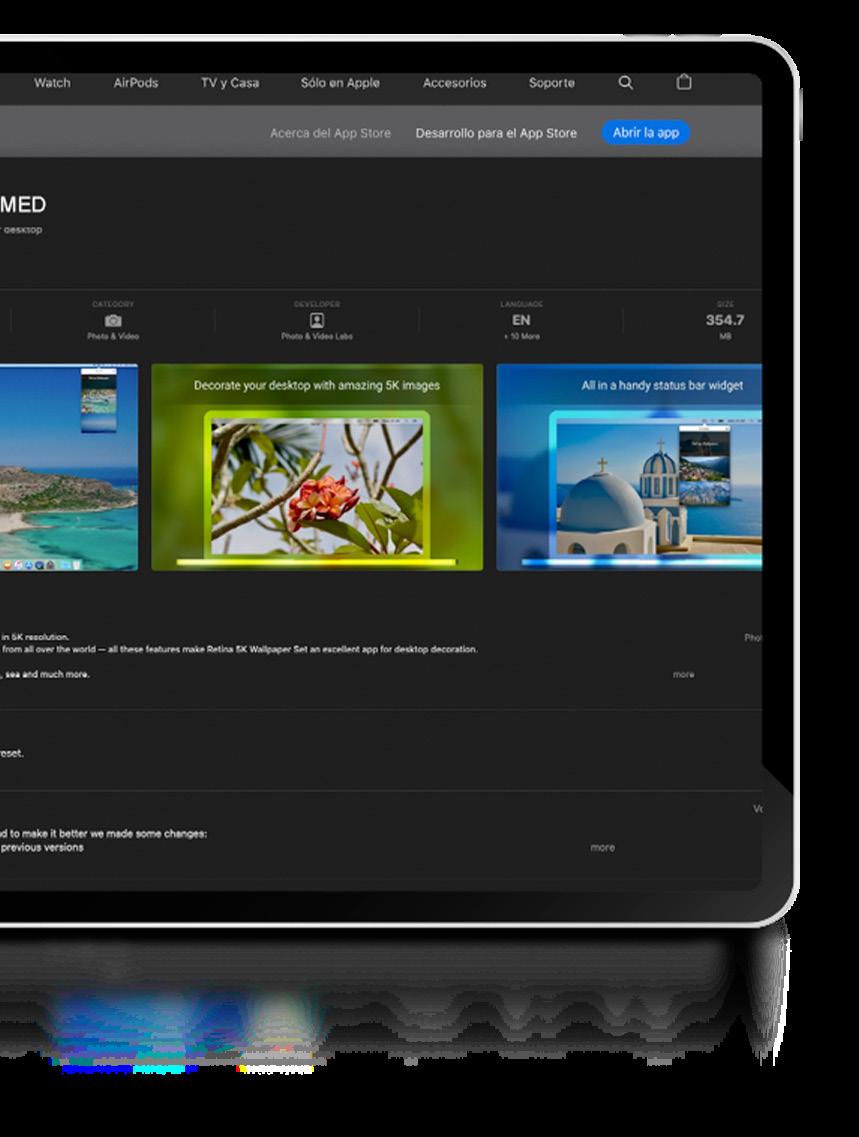Click the camera category icon
The image size is (859, 1137).
113,321
